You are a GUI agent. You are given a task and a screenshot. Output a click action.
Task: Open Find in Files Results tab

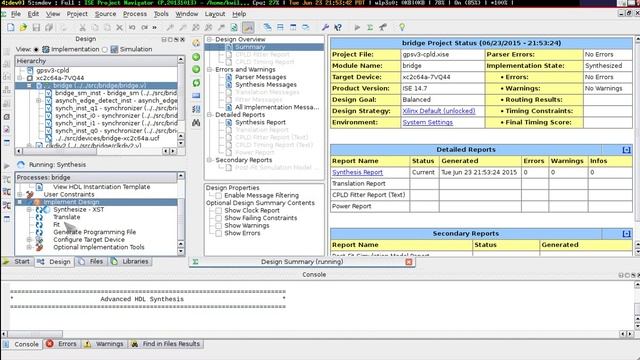coord(166,344)
